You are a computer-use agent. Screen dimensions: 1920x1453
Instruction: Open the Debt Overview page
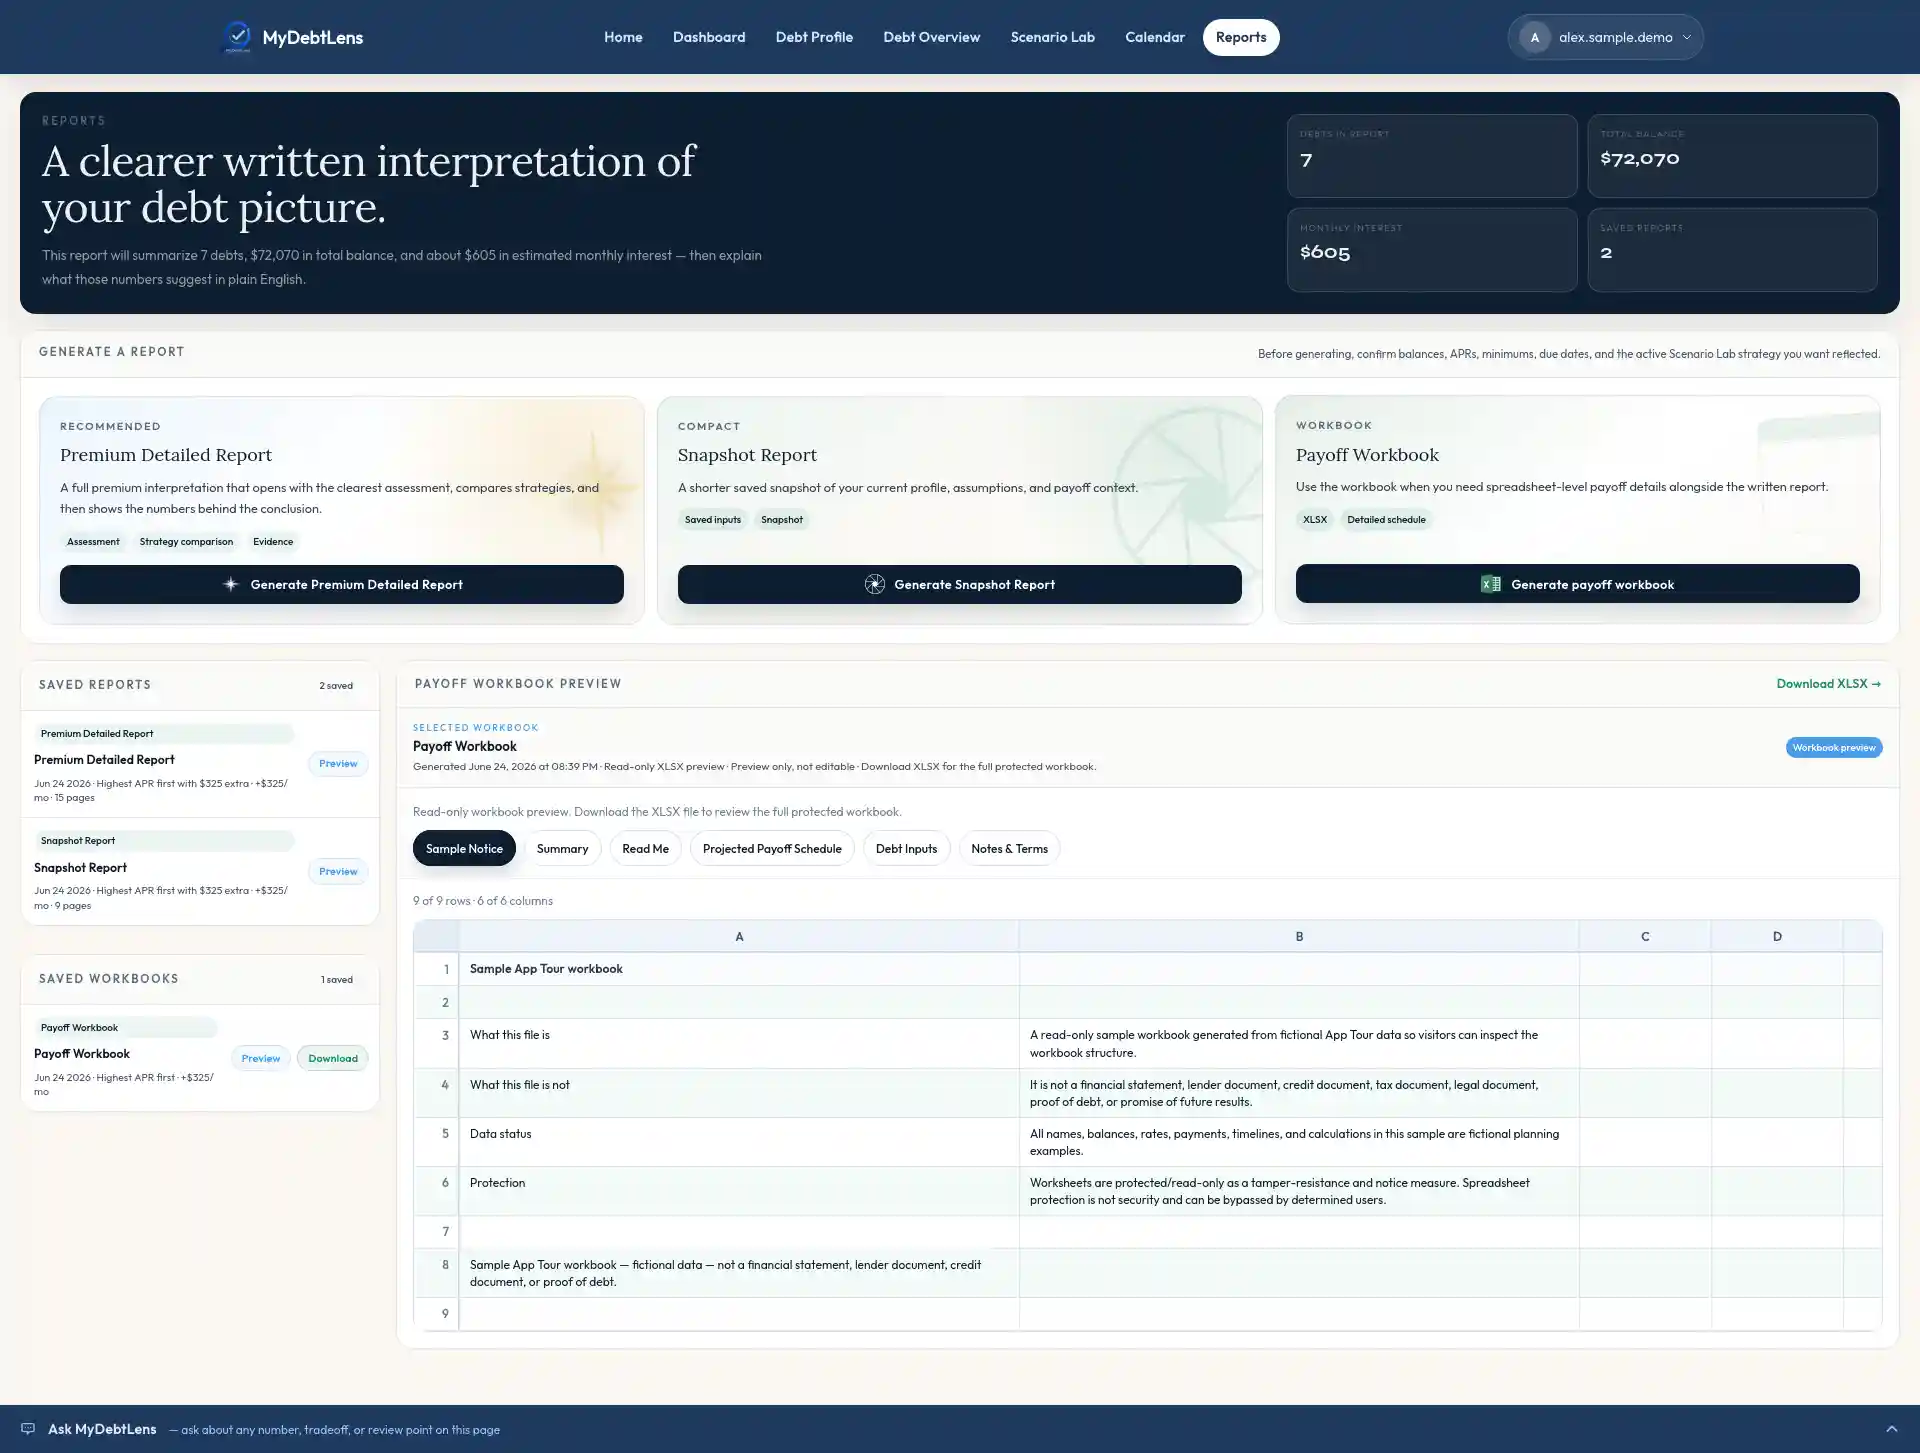[931, 37]
